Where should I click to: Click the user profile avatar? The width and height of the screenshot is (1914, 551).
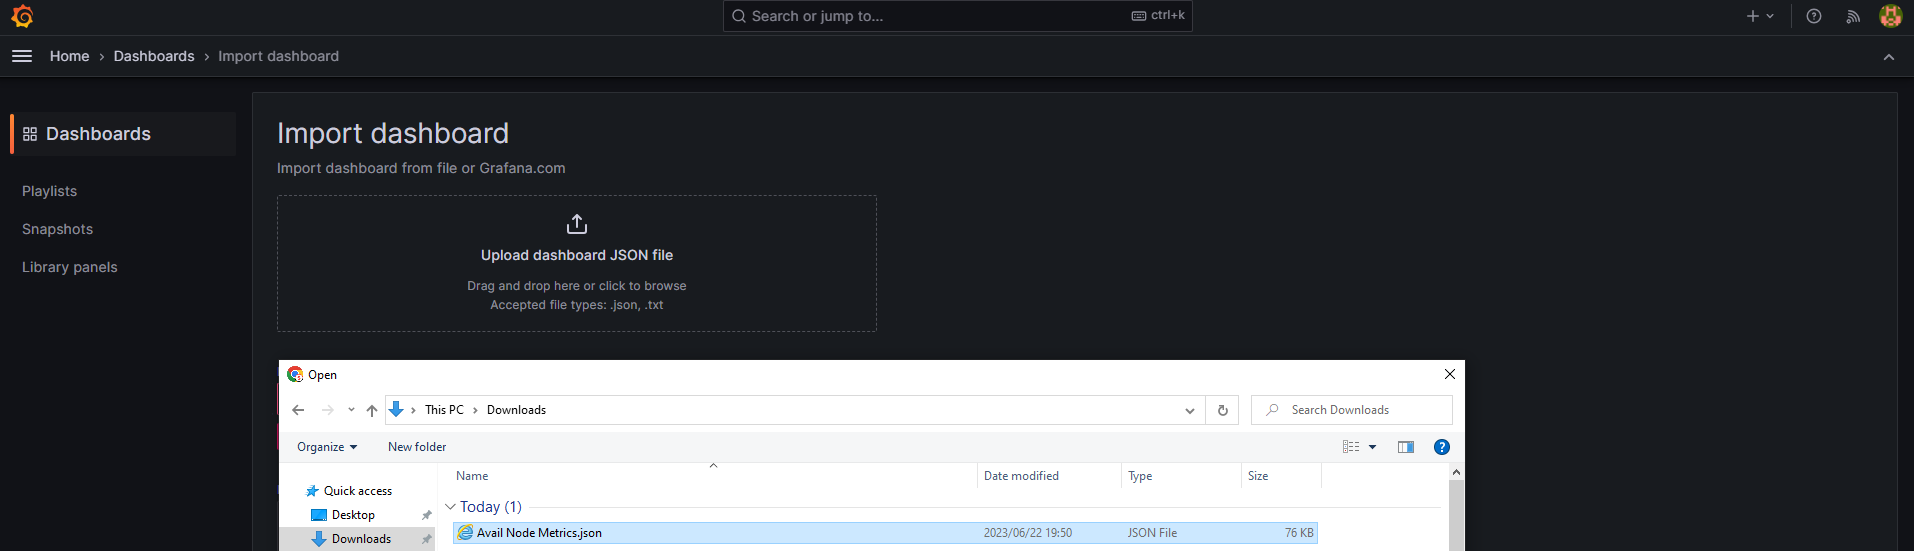(x=1890, y=16)
